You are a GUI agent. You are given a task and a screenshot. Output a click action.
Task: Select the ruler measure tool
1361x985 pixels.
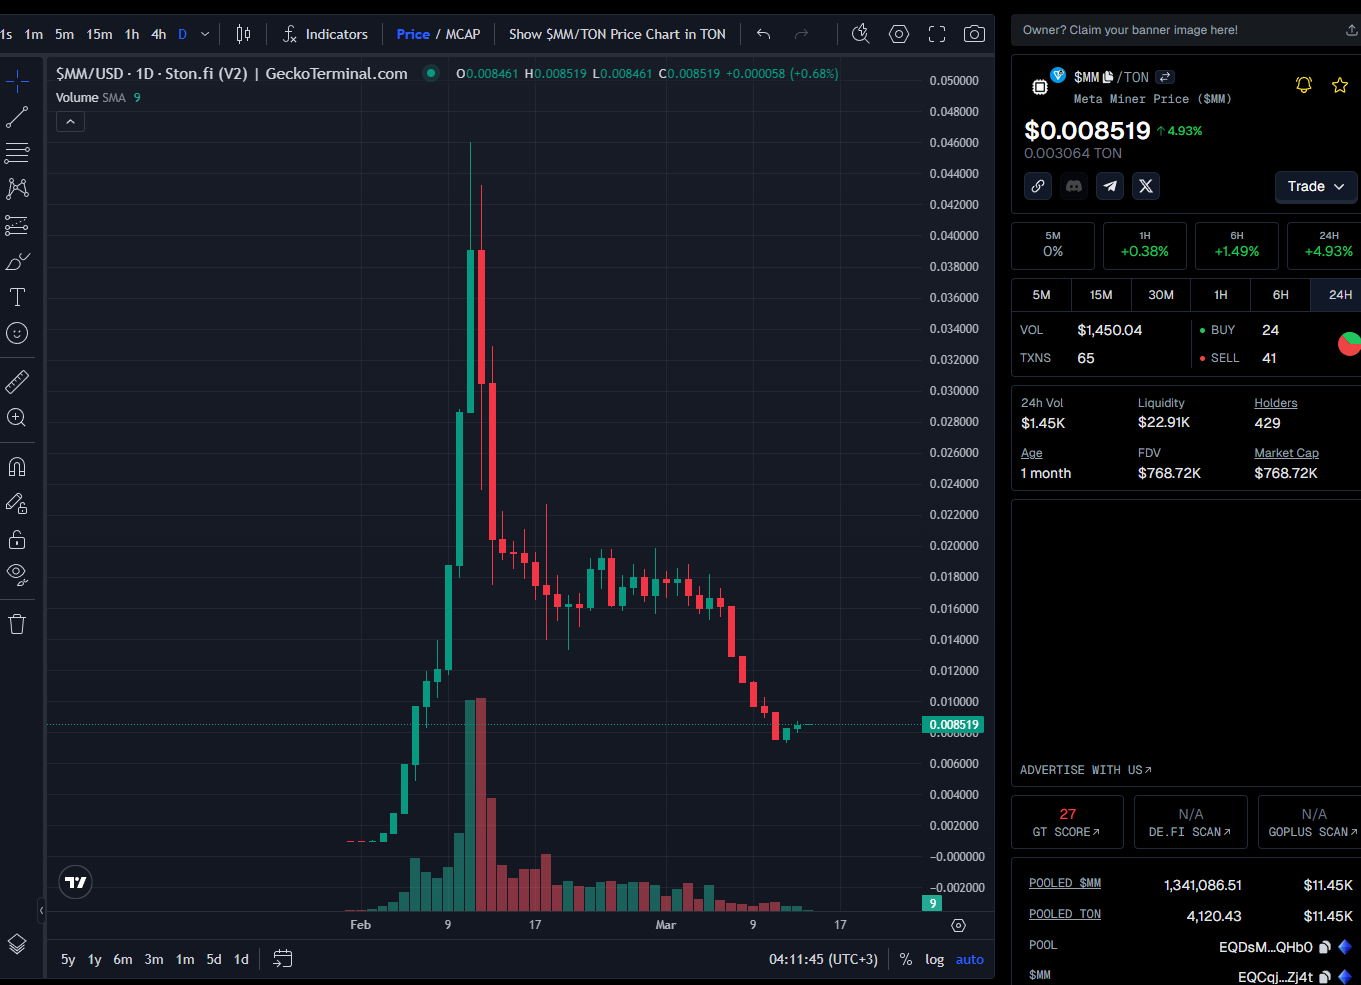click(17, 381)
